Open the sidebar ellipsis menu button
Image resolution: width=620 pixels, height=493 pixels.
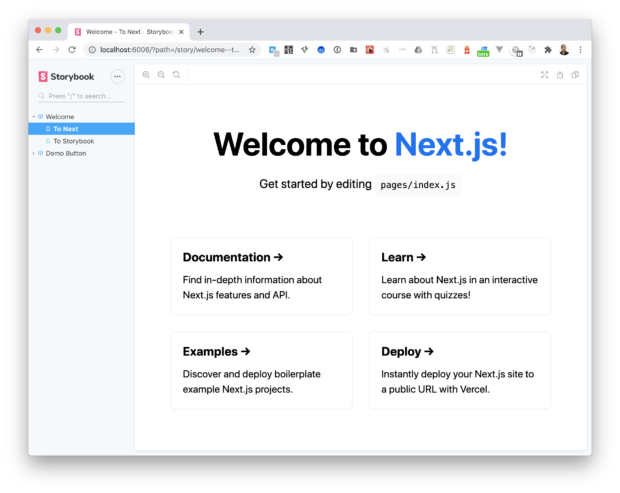(x=117, y=77)
